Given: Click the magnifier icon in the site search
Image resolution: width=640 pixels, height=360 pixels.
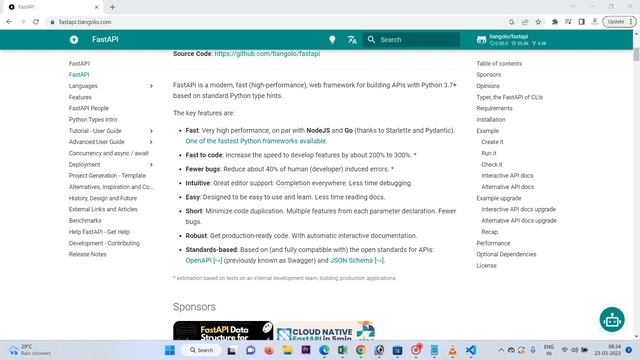Looking at the screenshot, I should [x=371, y=40].
